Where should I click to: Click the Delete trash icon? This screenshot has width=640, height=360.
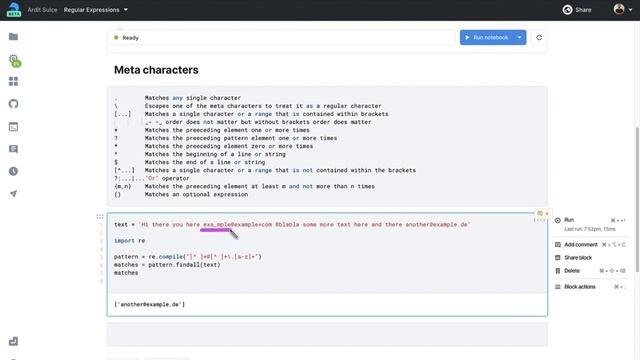click(x=558, y=271)
